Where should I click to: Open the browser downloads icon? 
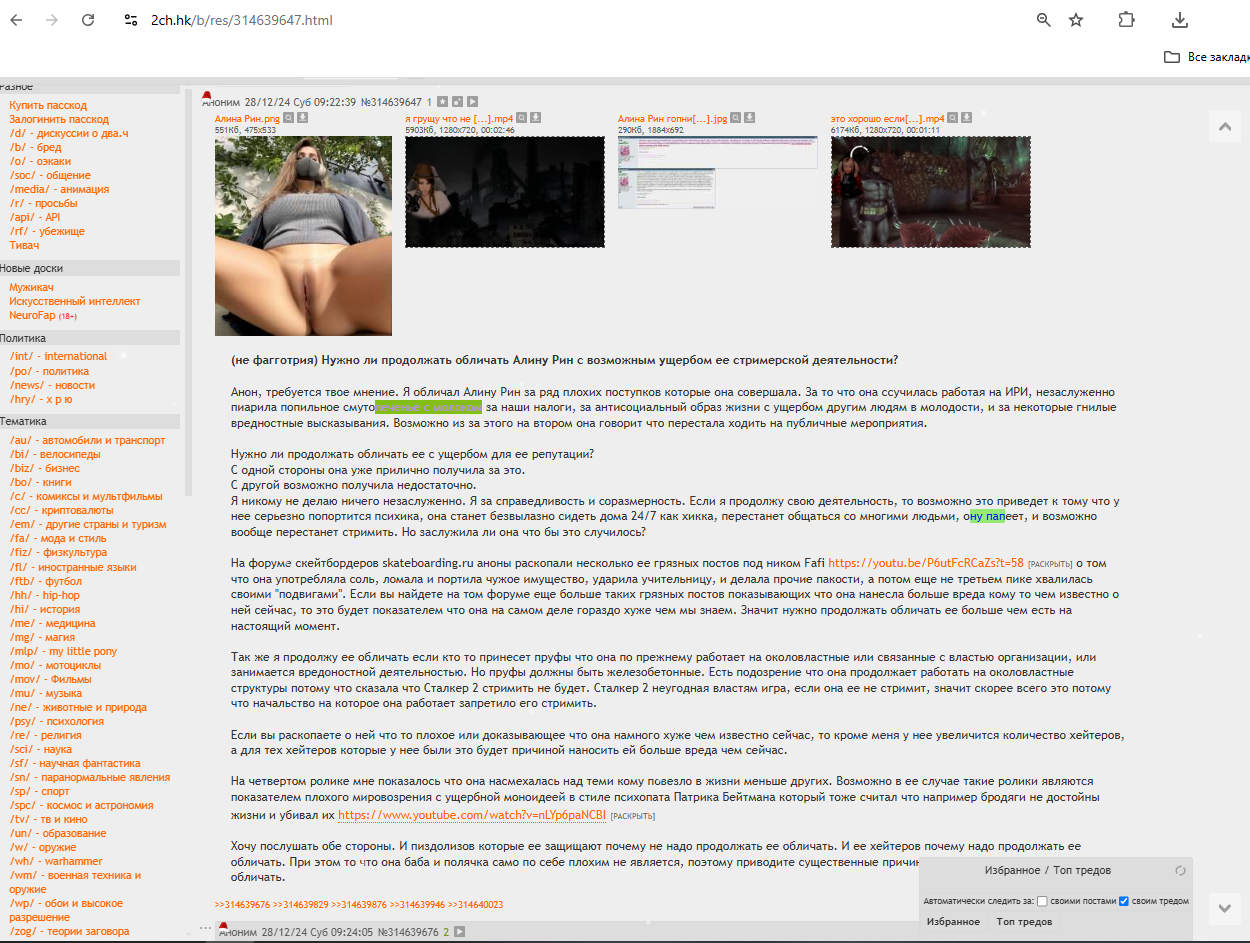pyautogui.click(x=1179, y=20)
